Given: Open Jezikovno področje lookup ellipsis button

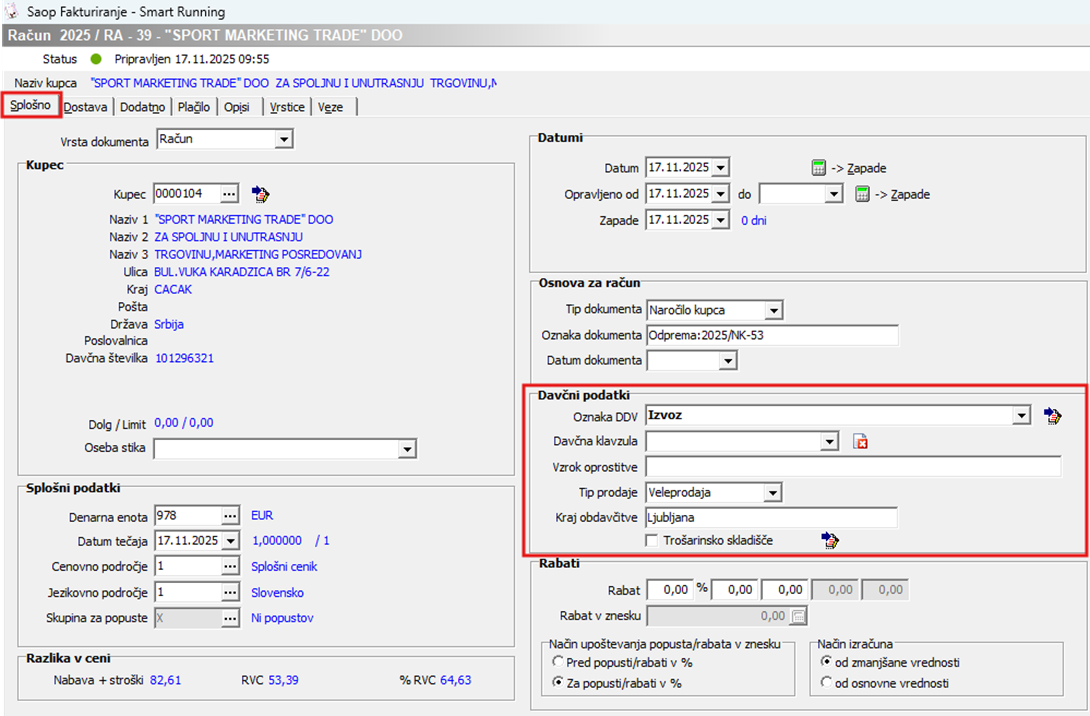Looking at the screenshot, I should [230, 592].
